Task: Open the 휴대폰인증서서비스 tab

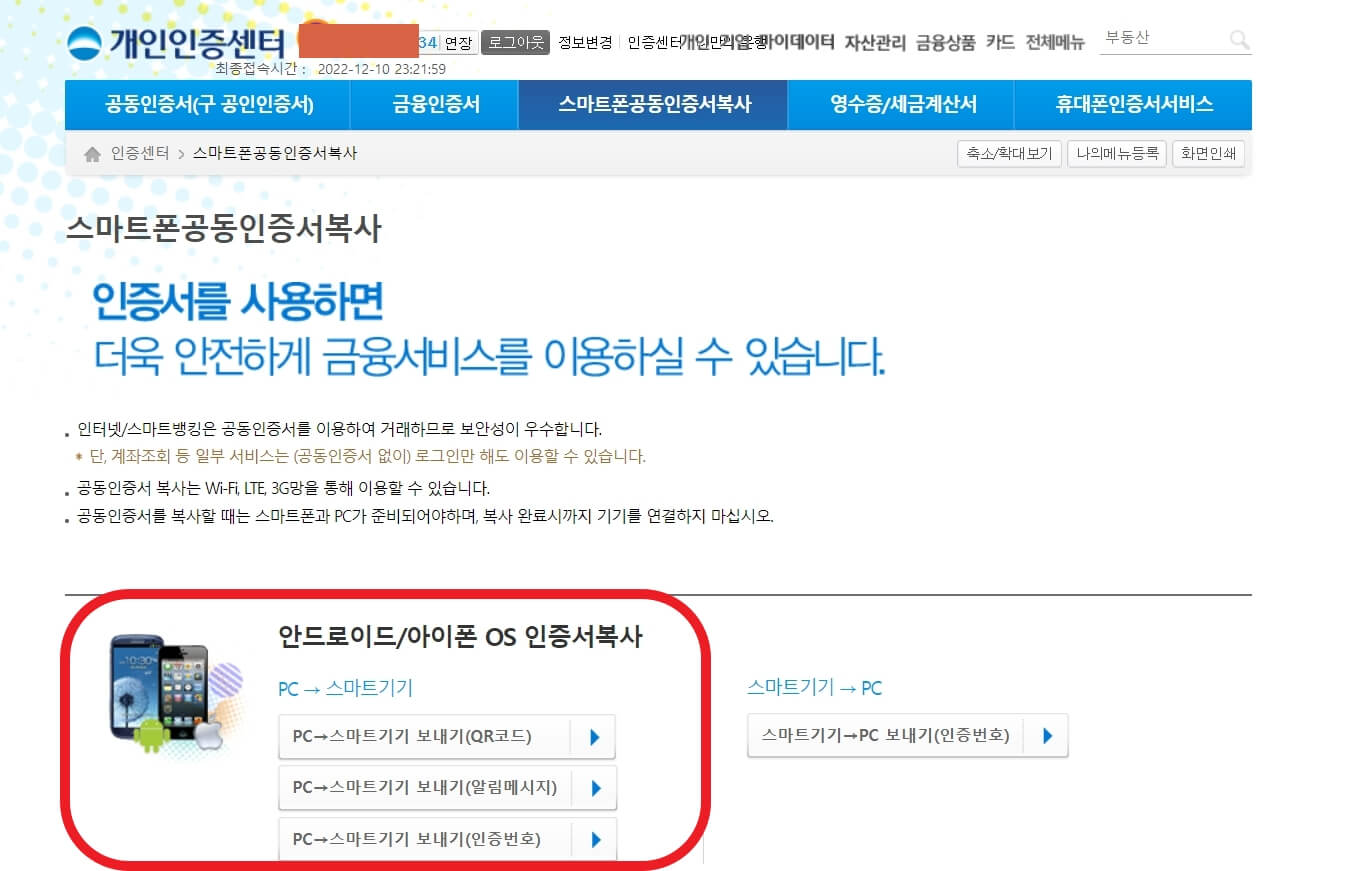Action: pyautogui.click(x=1133, y=104)
